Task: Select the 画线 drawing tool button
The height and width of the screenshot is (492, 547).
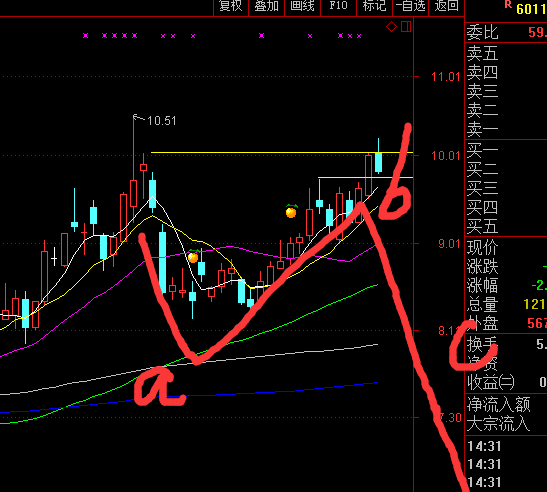Action: pos(302,7)
